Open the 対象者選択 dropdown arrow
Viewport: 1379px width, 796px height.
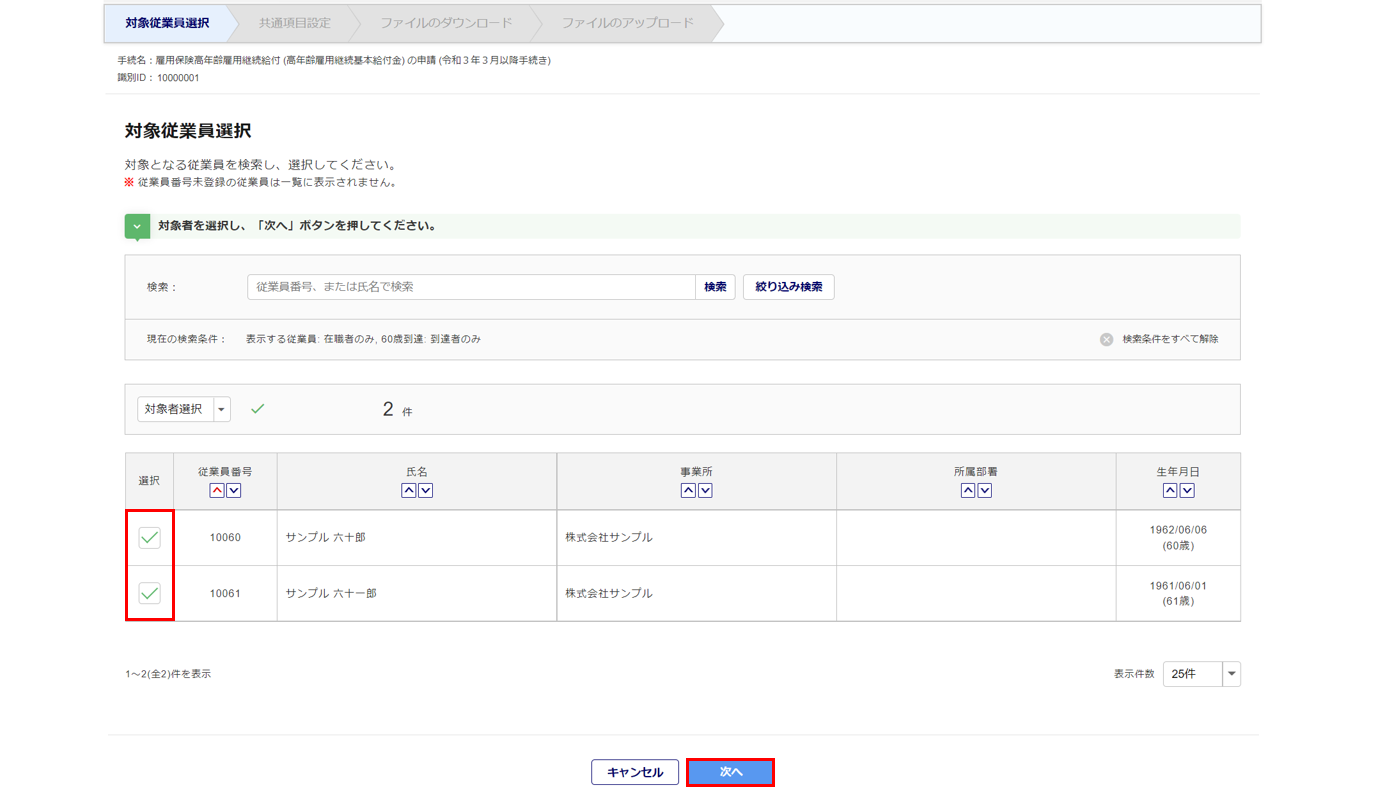pos(221,409)
